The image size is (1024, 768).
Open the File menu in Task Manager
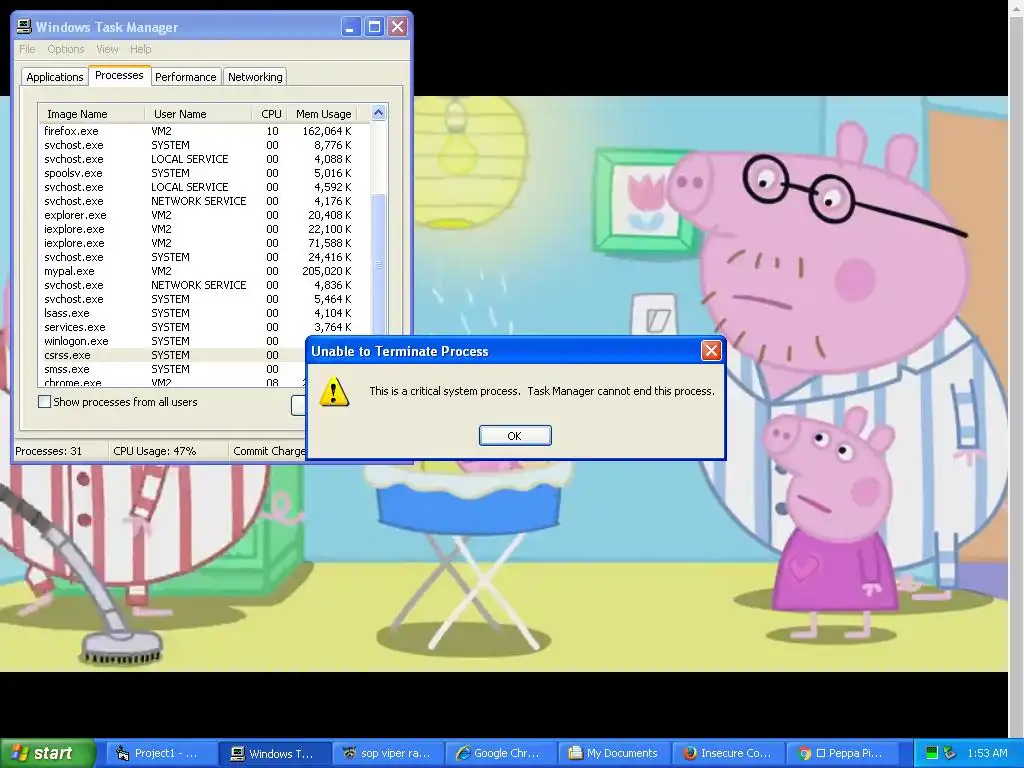tap(27, 49)
